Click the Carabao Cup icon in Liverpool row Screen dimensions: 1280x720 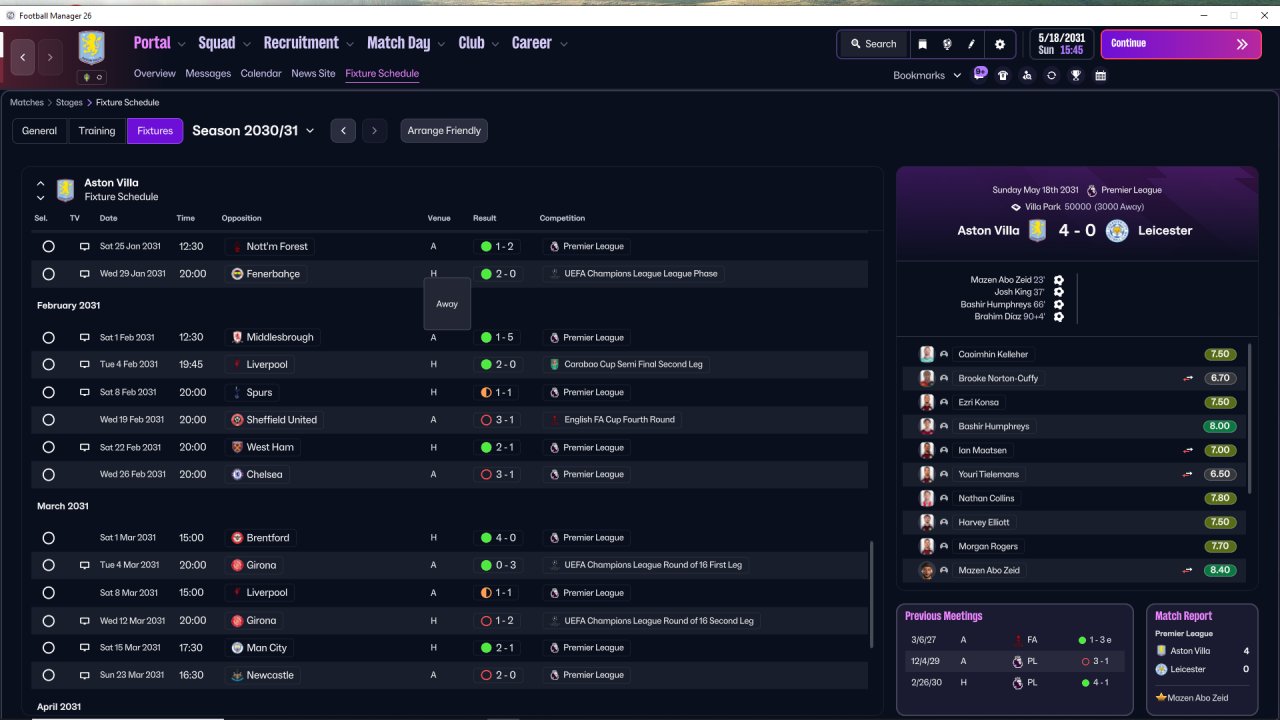pos(554,365)
